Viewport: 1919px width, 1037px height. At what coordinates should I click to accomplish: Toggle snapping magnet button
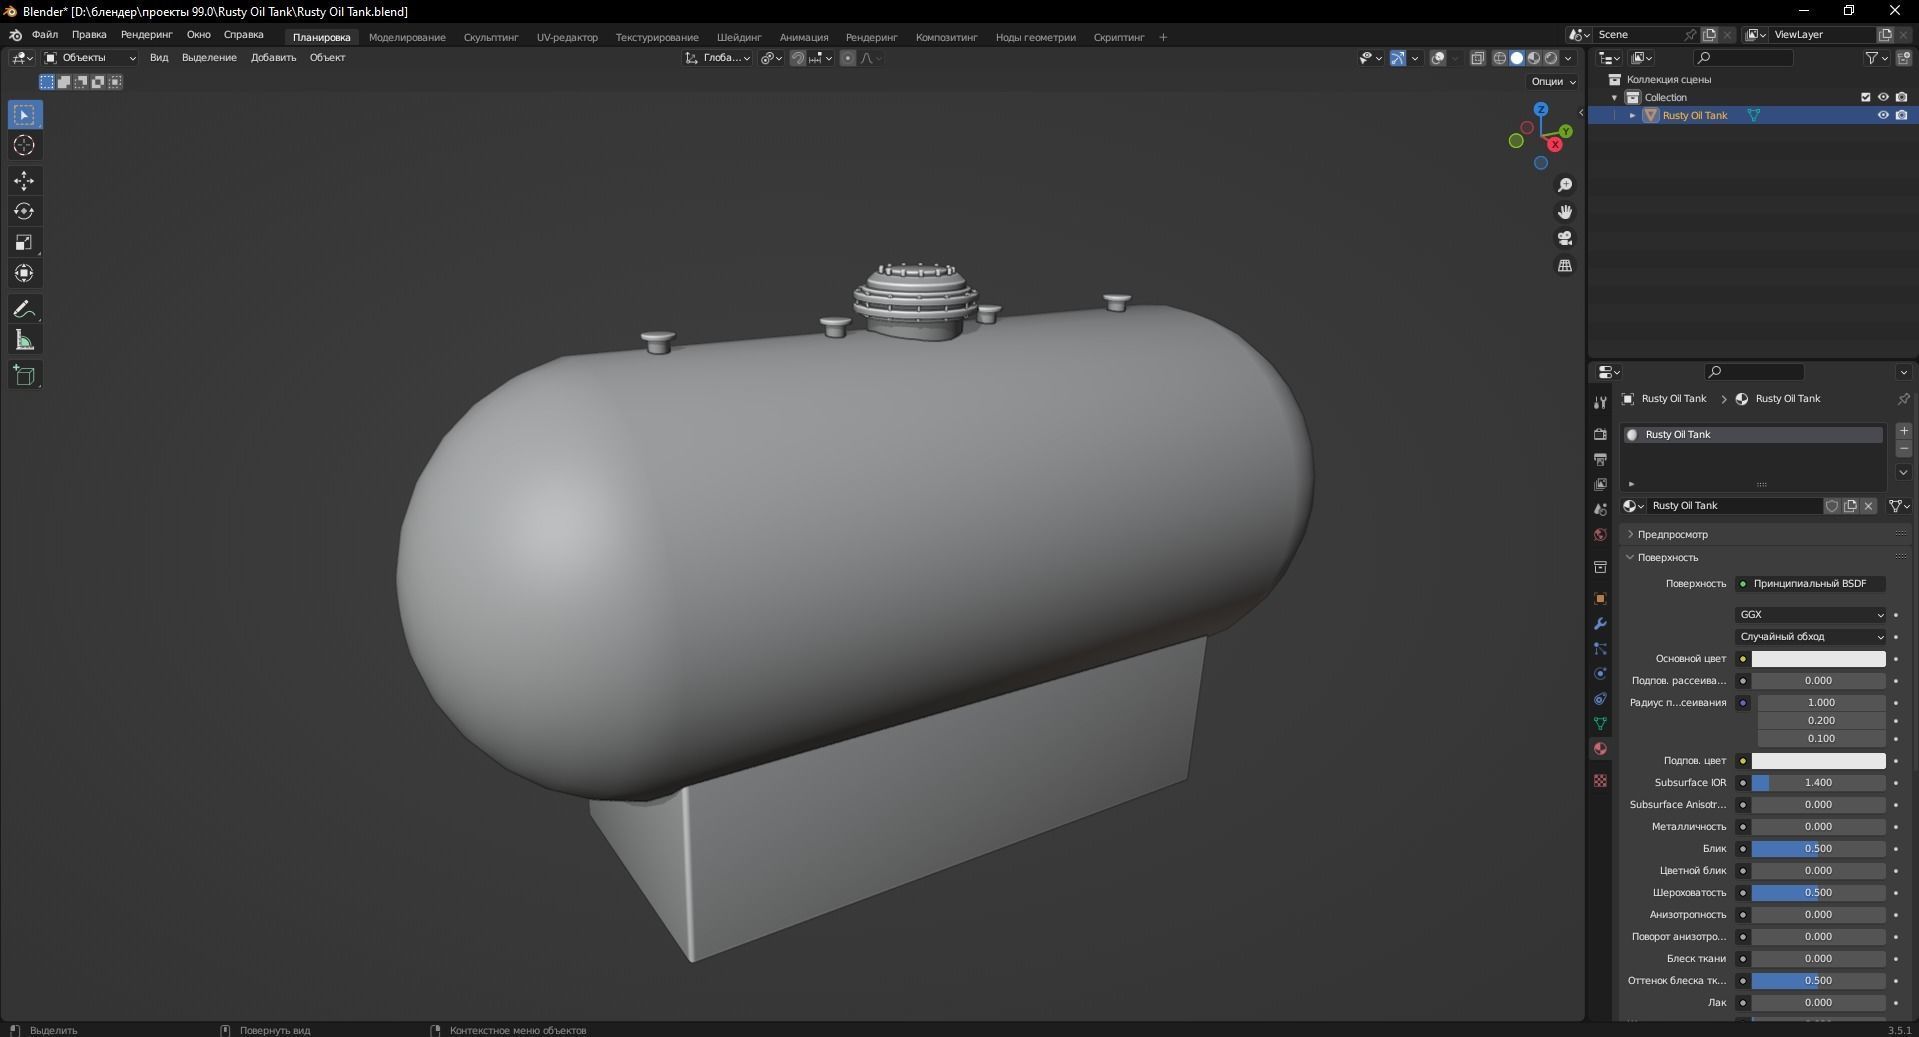click(x=797, y=58)
